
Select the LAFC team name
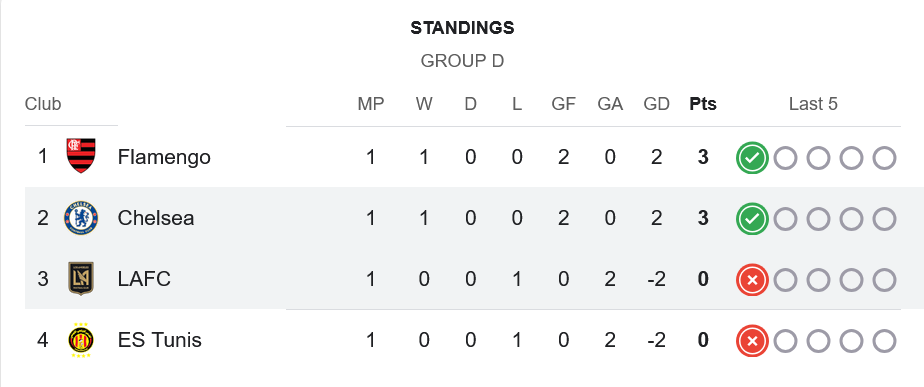click(144, 279)
